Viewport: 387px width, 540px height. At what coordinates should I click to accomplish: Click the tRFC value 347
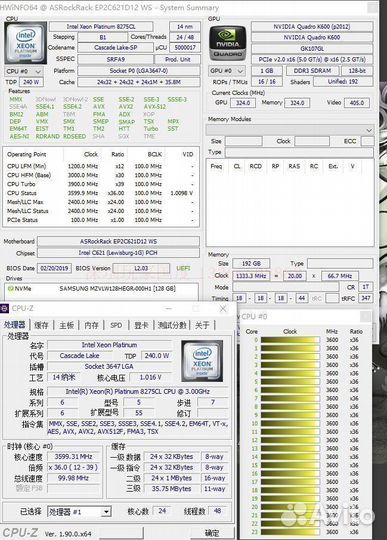click(366, 298)
